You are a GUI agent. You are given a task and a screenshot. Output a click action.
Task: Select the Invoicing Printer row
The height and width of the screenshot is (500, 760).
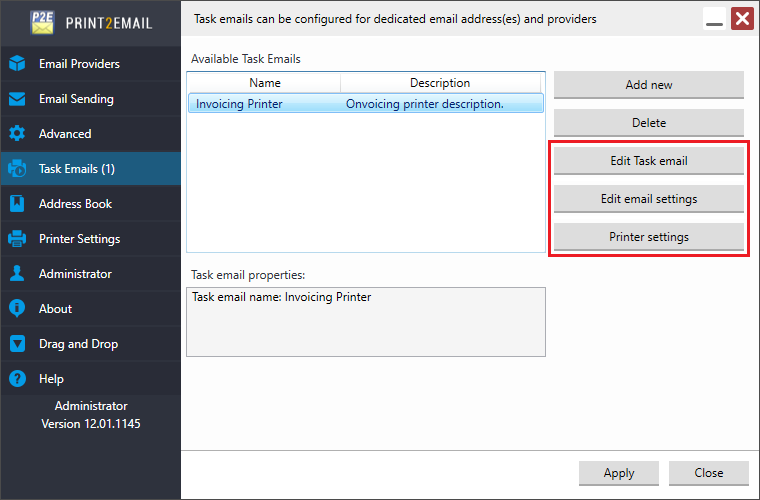365,104
